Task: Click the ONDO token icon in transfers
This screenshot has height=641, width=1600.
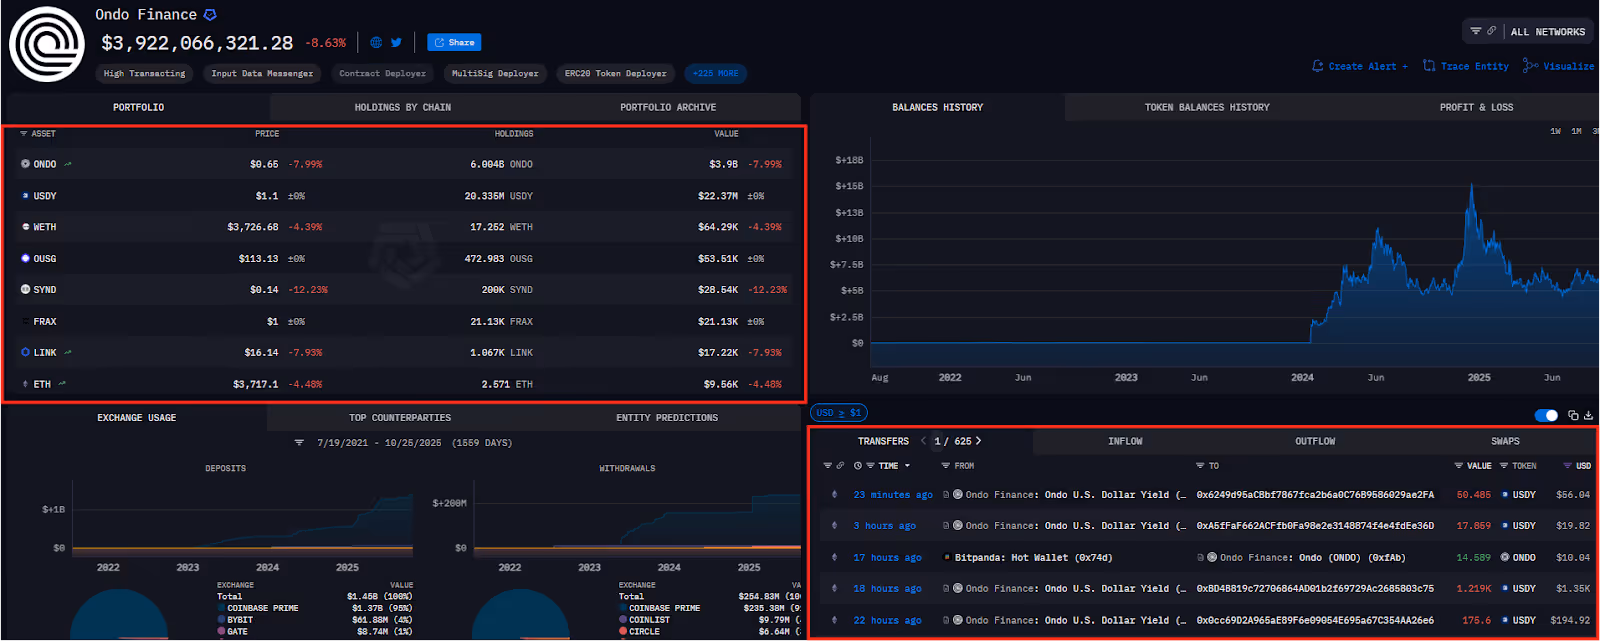Action: pyautogui.click(x=1504, y=557)
